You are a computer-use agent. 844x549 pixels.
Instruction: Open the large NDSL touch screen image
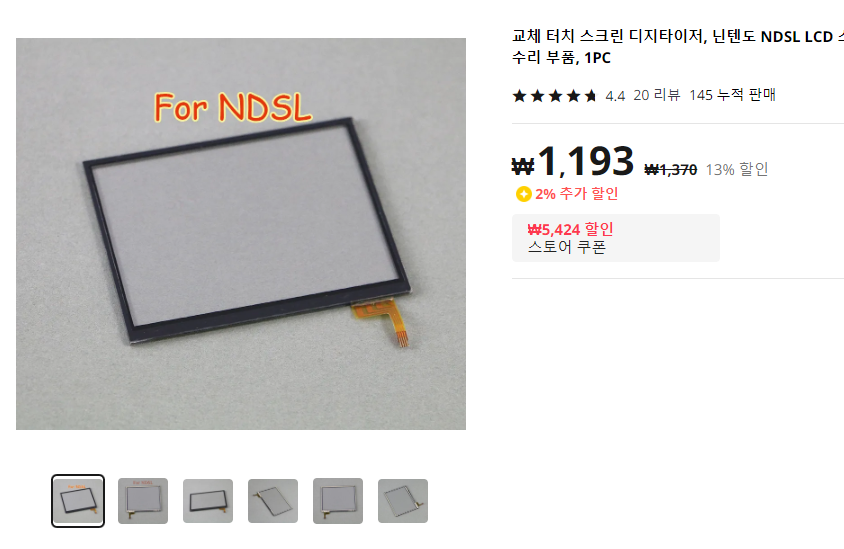pyautogui.click(x=241, y=234)
